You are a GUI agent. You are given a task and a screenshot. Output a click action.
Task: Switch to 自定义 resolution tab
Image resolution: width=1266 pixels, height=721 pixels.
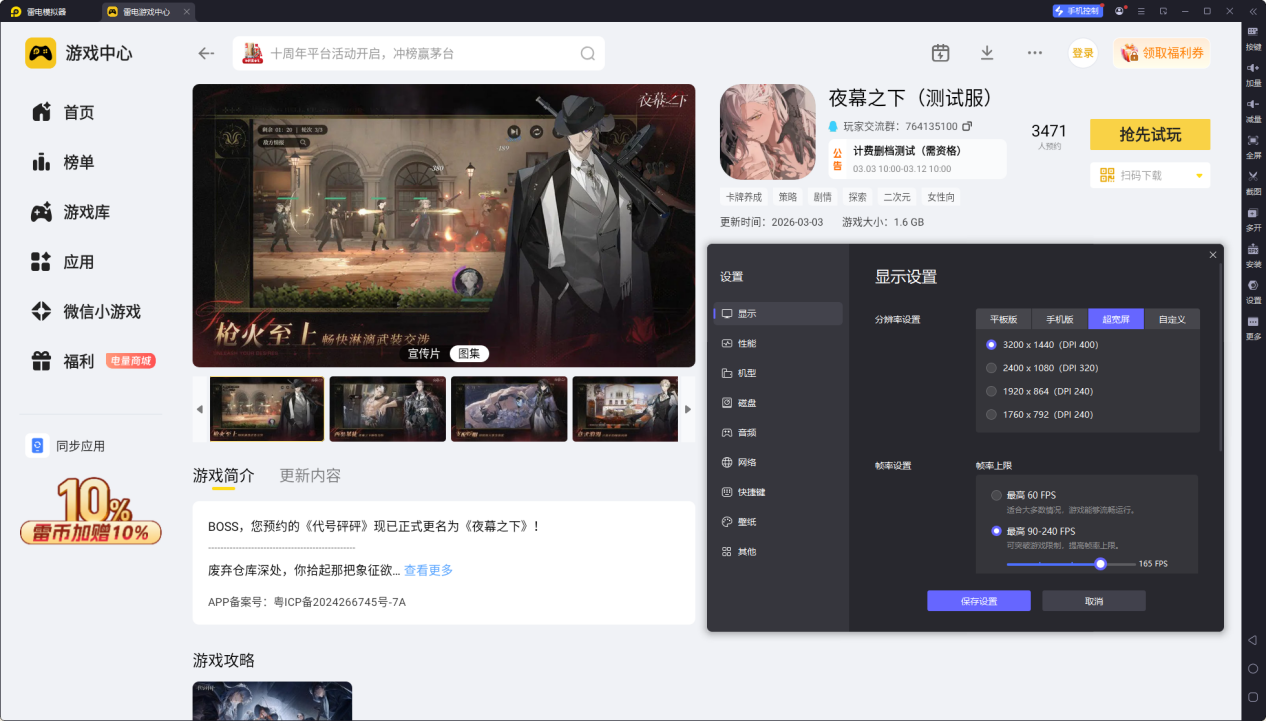pos(1172,319)
